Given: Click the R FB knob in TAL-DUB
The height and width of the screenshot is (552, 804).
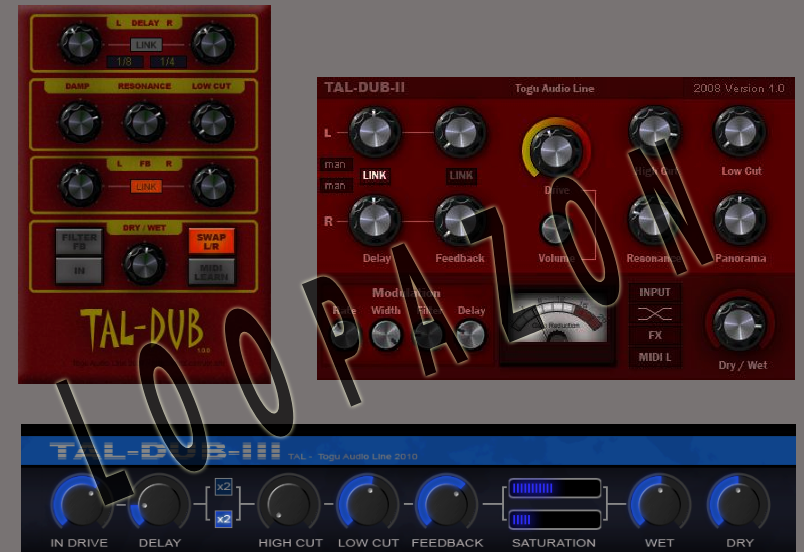Looking at the screenshot, I should pos(213,186).
